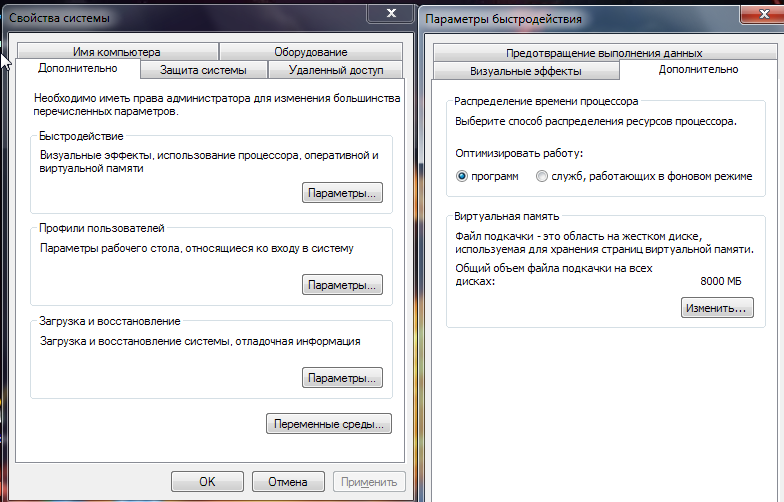Screen dimensions: 784x502
Task: Switch to the Удаленный доступ tab
Action: point(336,70)
